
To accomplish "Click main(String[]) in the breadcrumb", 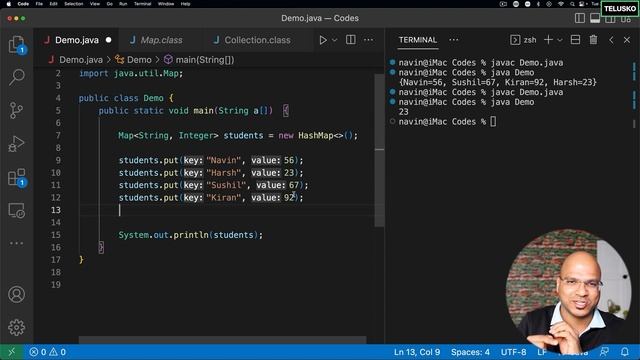I will point(199,60).
